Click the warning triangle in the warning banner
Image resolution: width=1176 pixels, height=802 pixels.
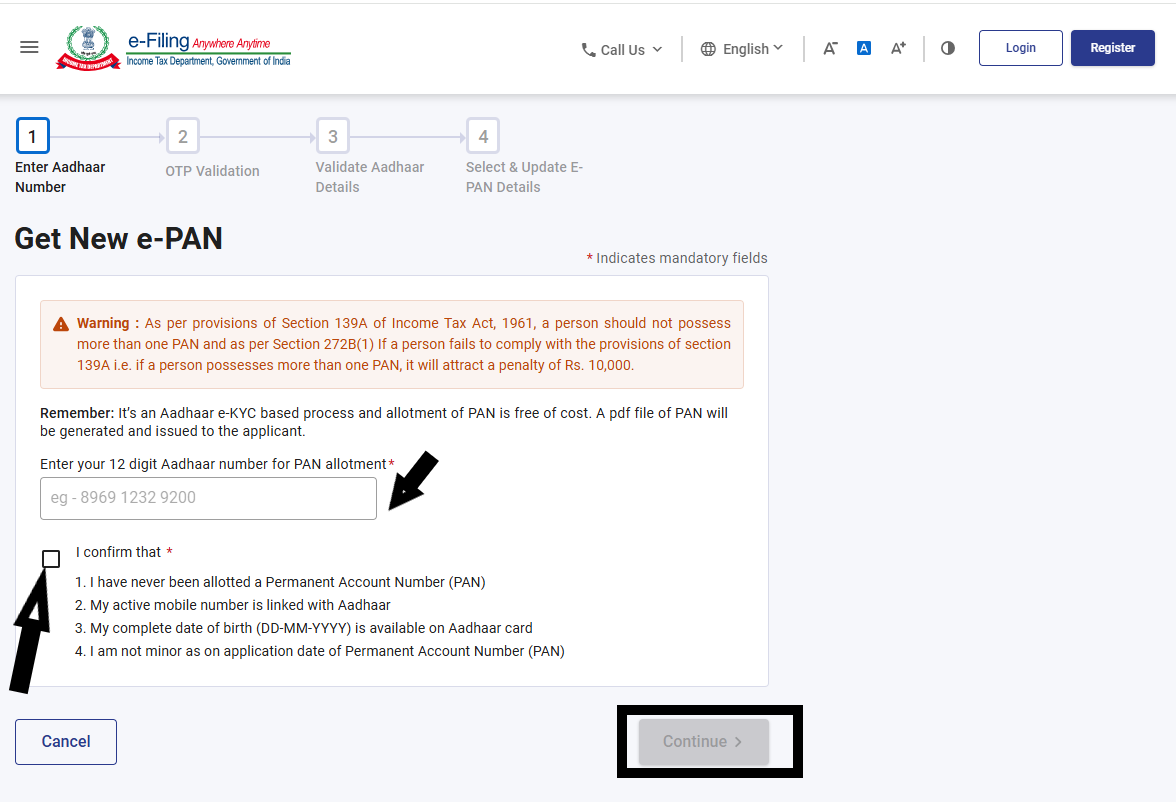coord(60,322)
